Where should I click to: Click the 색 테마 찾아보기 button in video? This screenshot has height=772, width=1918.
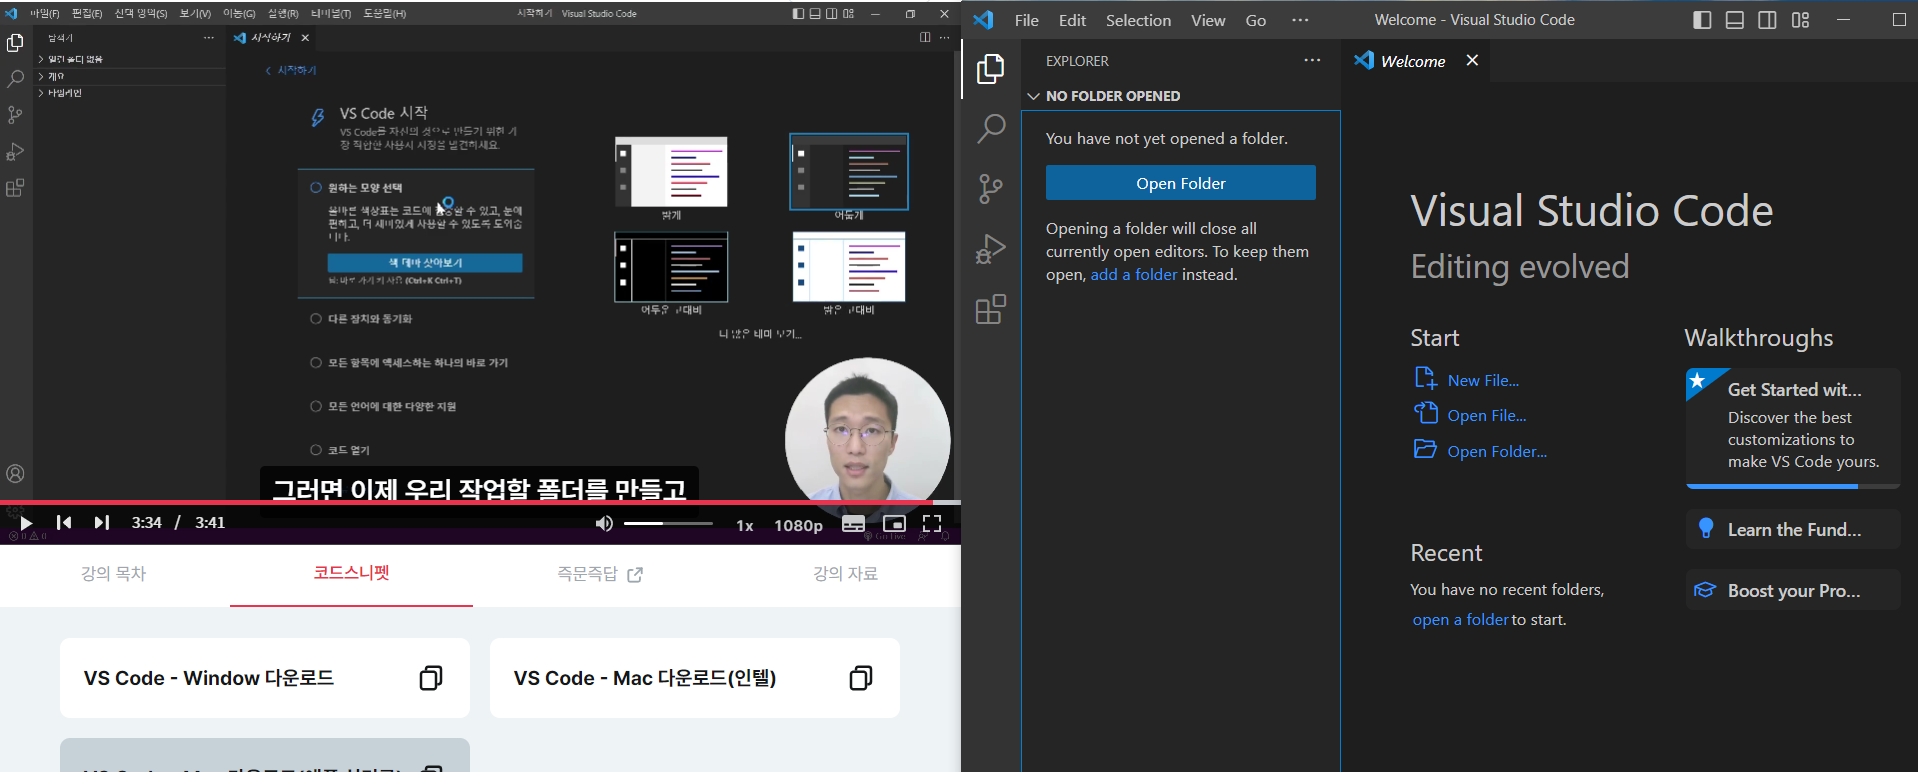(x=425, y=263)
